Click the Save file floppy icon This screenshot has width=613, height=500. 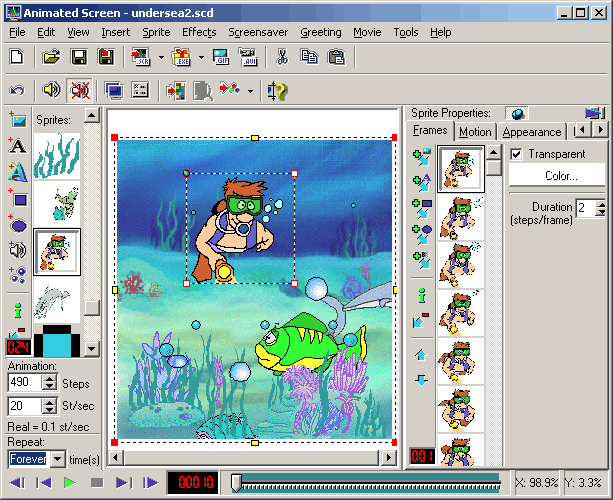click(x=79, y=57)
